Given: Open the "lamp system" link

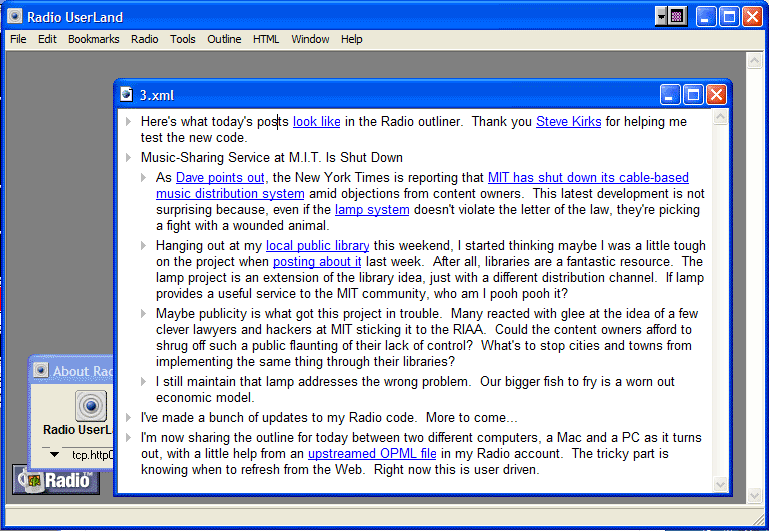Looking at the screenshot, I should click(372, 210).
